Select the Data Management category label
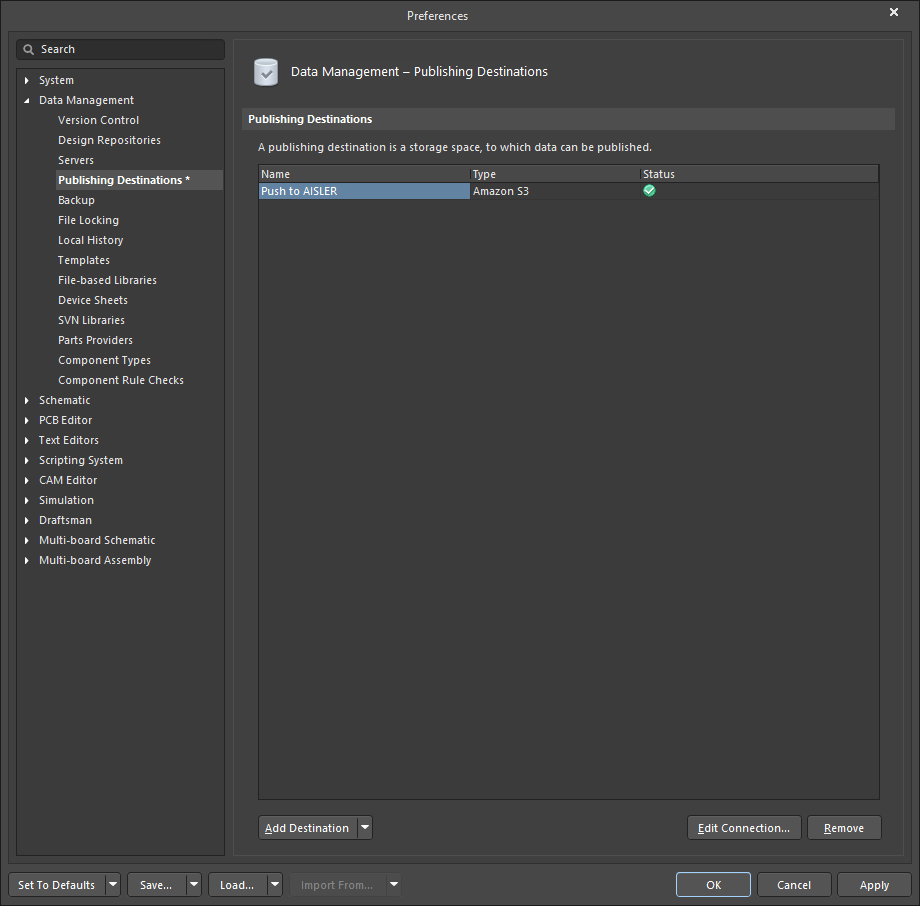This screenshot has height=906, width=920. tap(86, 100)
